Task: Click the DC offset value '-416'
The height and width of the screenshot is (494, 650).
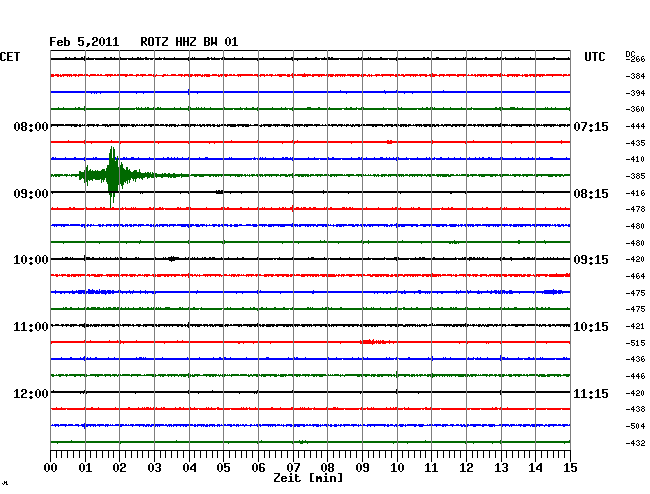Action: [635, 193]
